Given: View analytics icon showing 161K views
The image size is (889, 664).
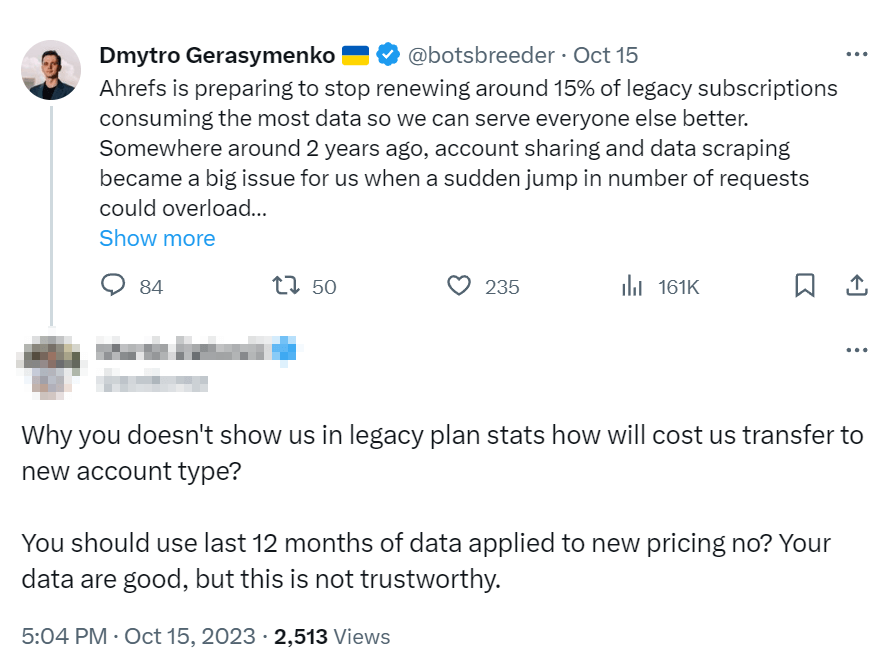Looking at the screenshot, I should tap(632, 286).
